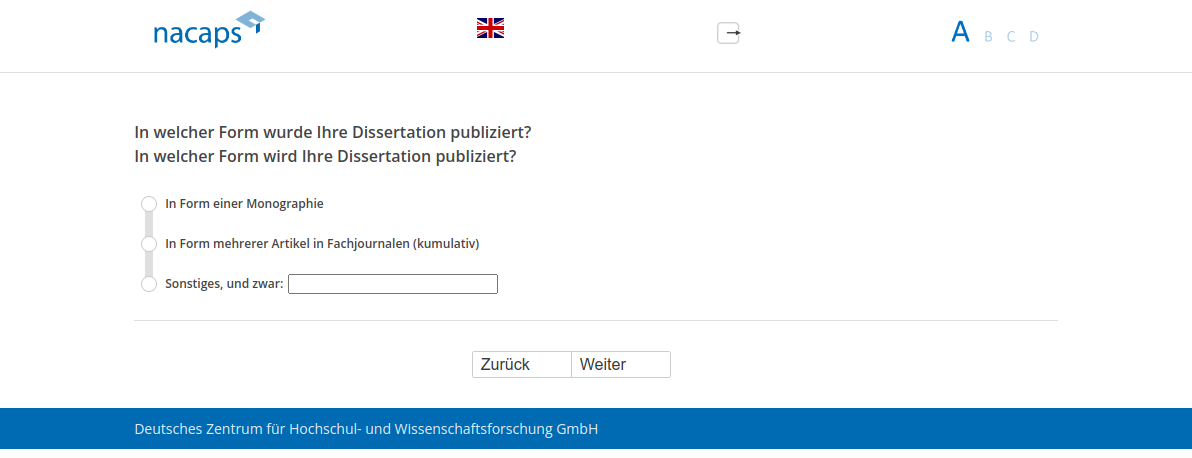Screen dimensions: 1192x458
Task: Choose font size option B
Action: click(x=988, y=37)
